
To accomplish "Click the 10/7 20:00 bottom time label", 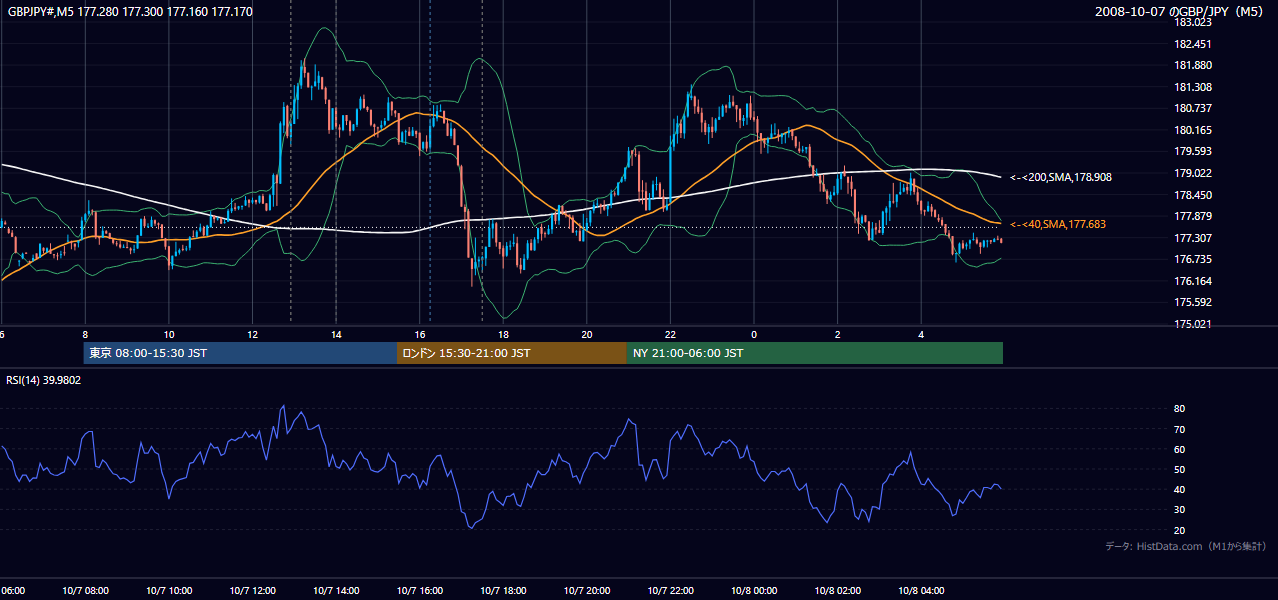I will 587,591.
